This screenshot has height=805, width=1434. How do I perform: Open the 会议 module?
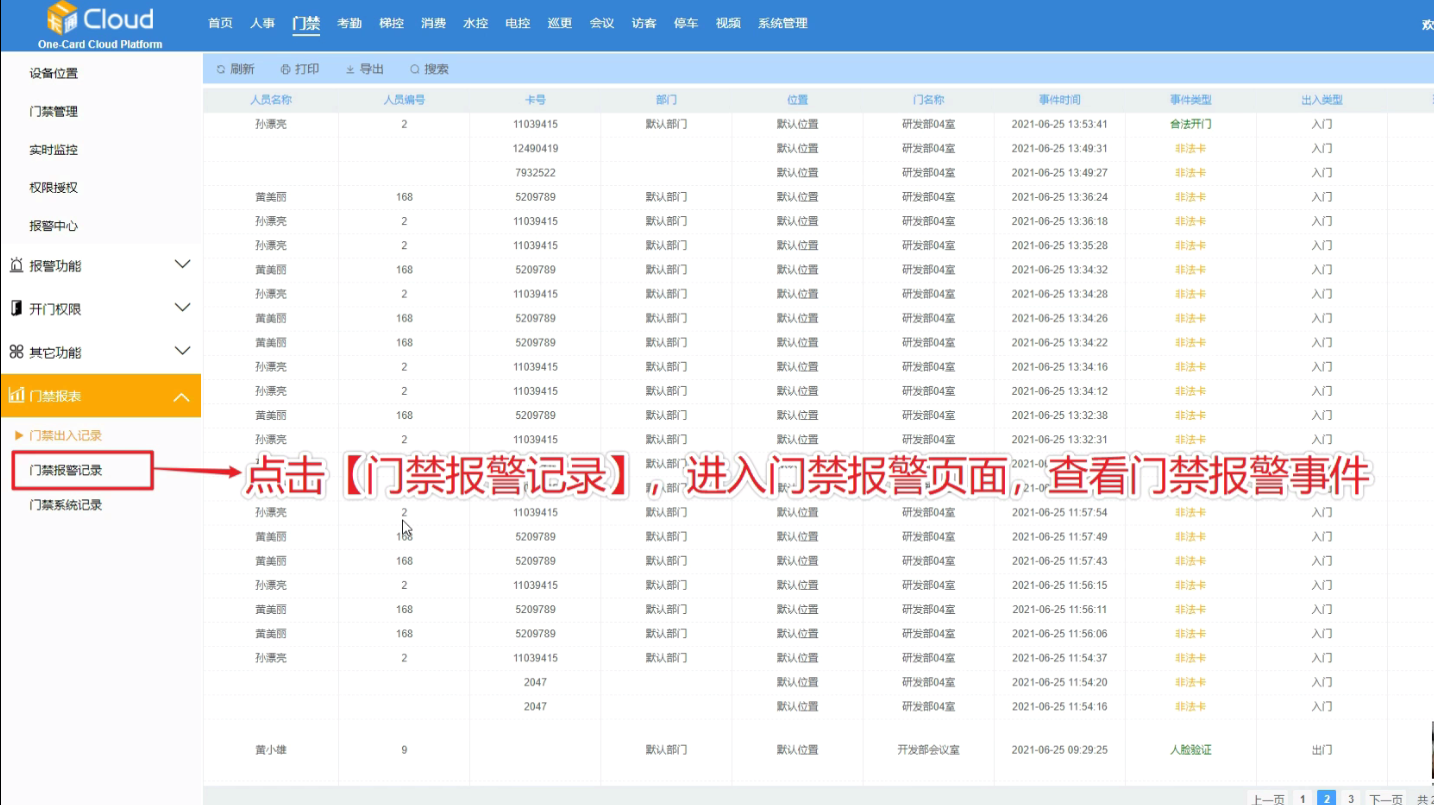pyautogui.click(x=601, y=23)
